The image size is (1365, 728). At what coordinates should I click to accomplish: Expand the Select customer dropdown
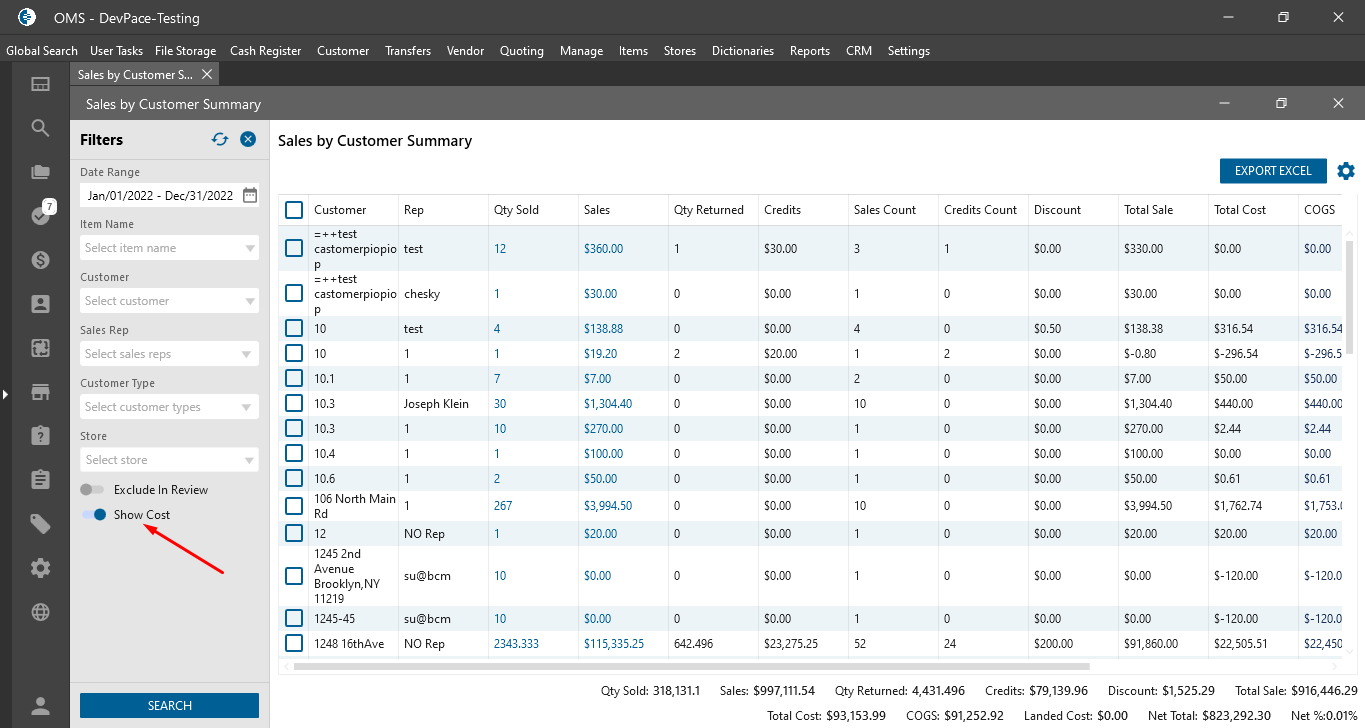[x=169, y=301]
